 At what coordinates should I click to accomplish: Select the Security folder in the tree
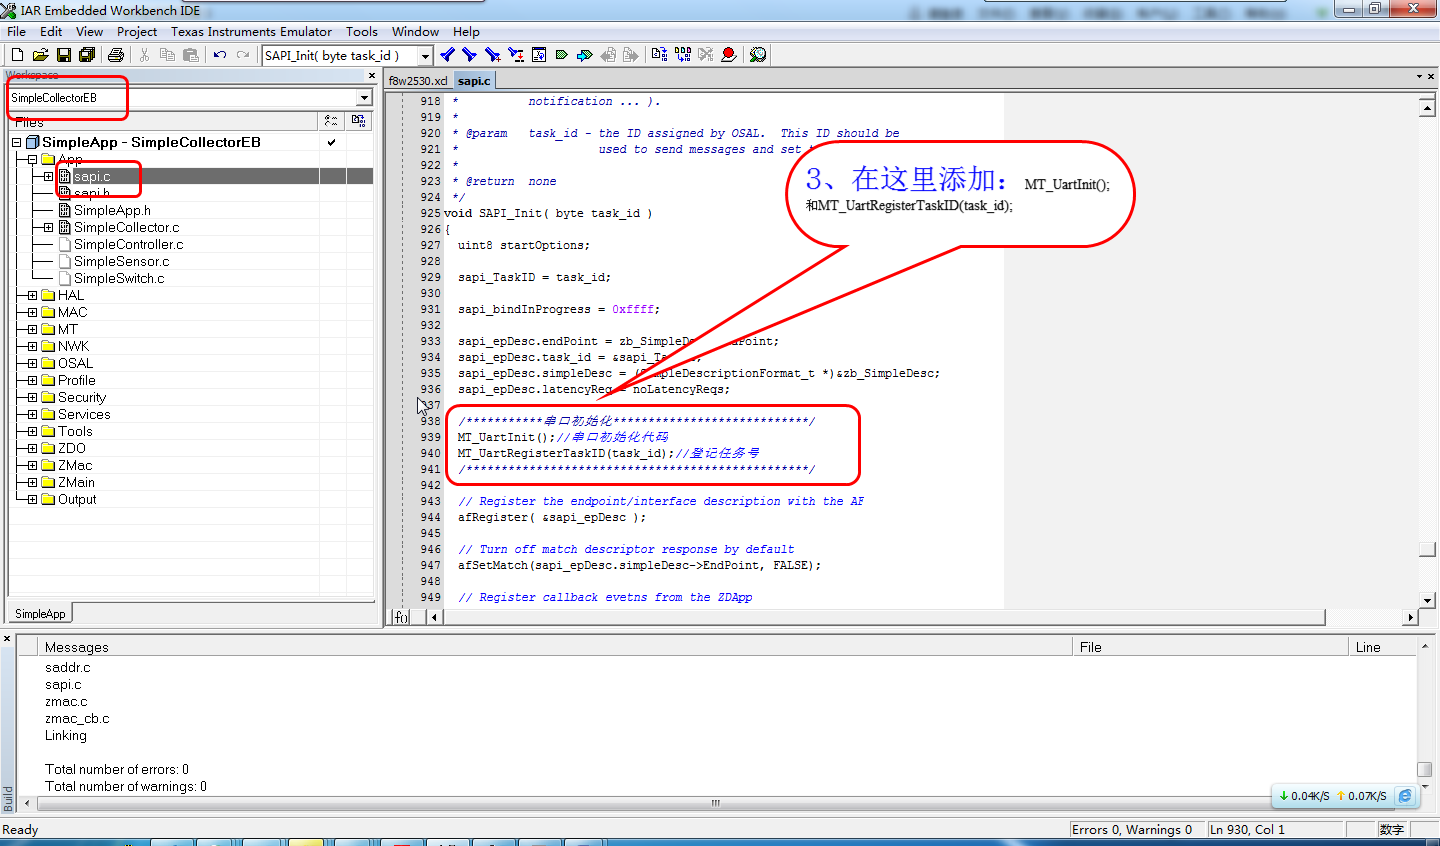point(81,397)
